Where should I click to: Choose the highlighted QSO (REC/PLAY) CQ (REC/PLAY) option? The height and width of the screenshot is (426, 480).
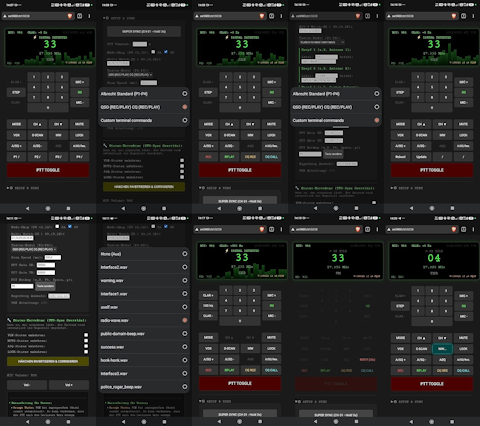[144, 107]
